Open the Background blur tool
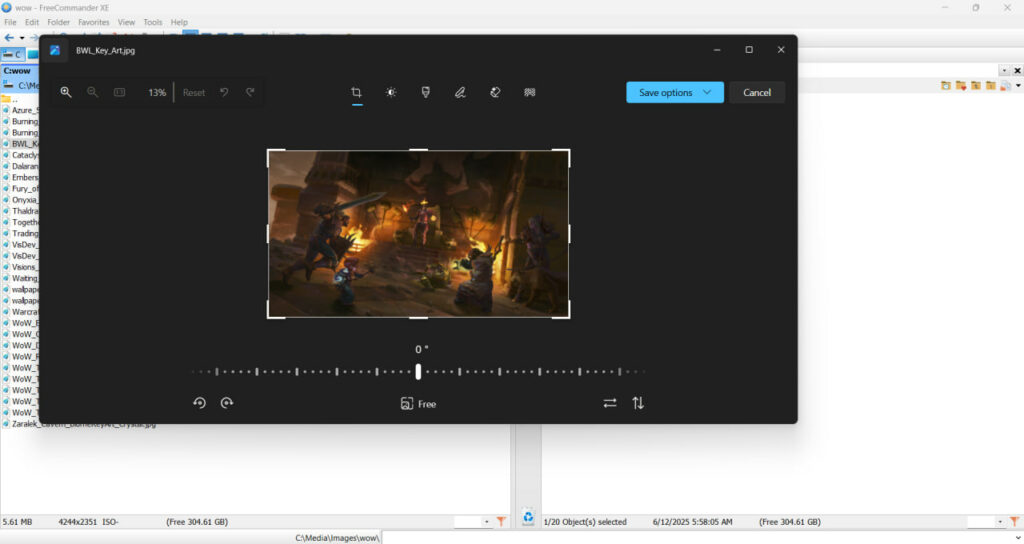1024x544 pixels. coord(530,93)
